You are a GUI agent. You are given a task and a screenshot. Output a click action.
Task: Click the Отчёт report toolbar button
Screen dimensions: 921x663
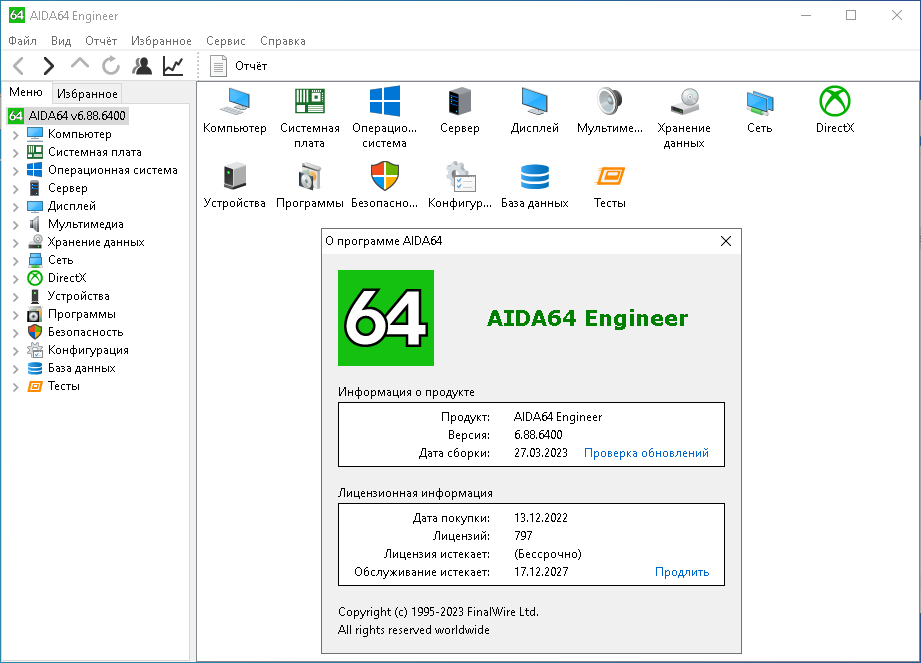(238, 66)
